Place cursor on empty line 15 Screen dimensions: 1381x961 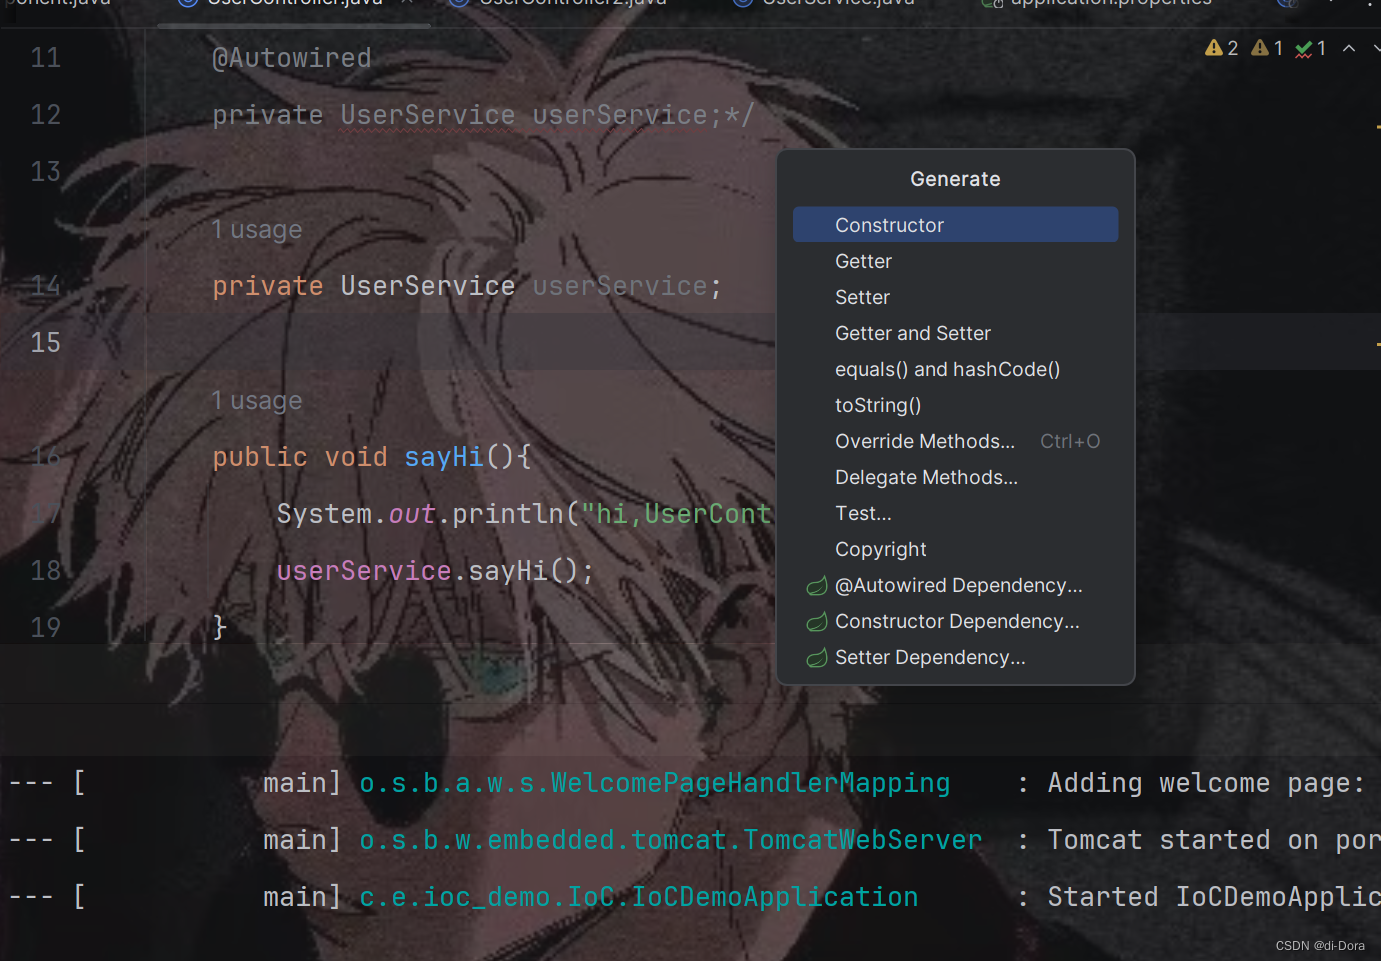click(460, 343)
